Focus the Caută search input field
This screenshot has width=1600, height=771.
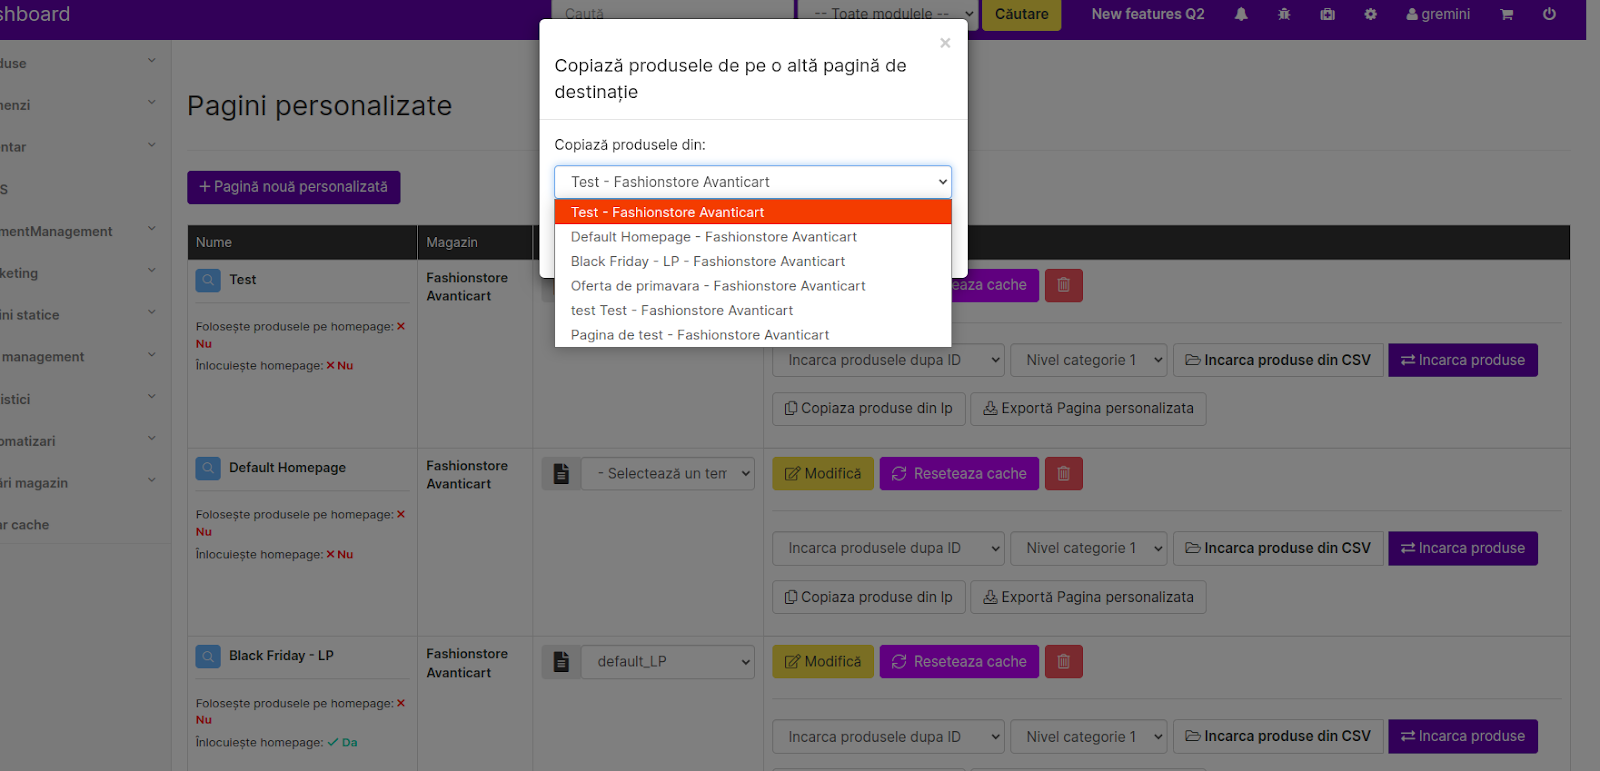tap(672, 14)
